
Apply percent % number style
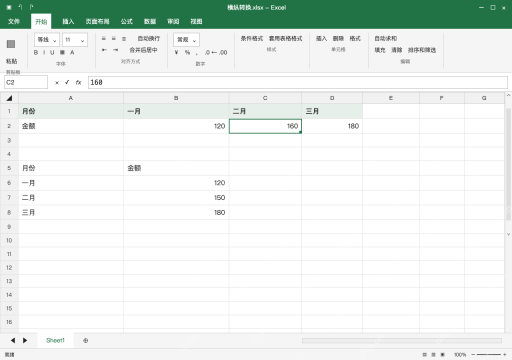[187, 52]
